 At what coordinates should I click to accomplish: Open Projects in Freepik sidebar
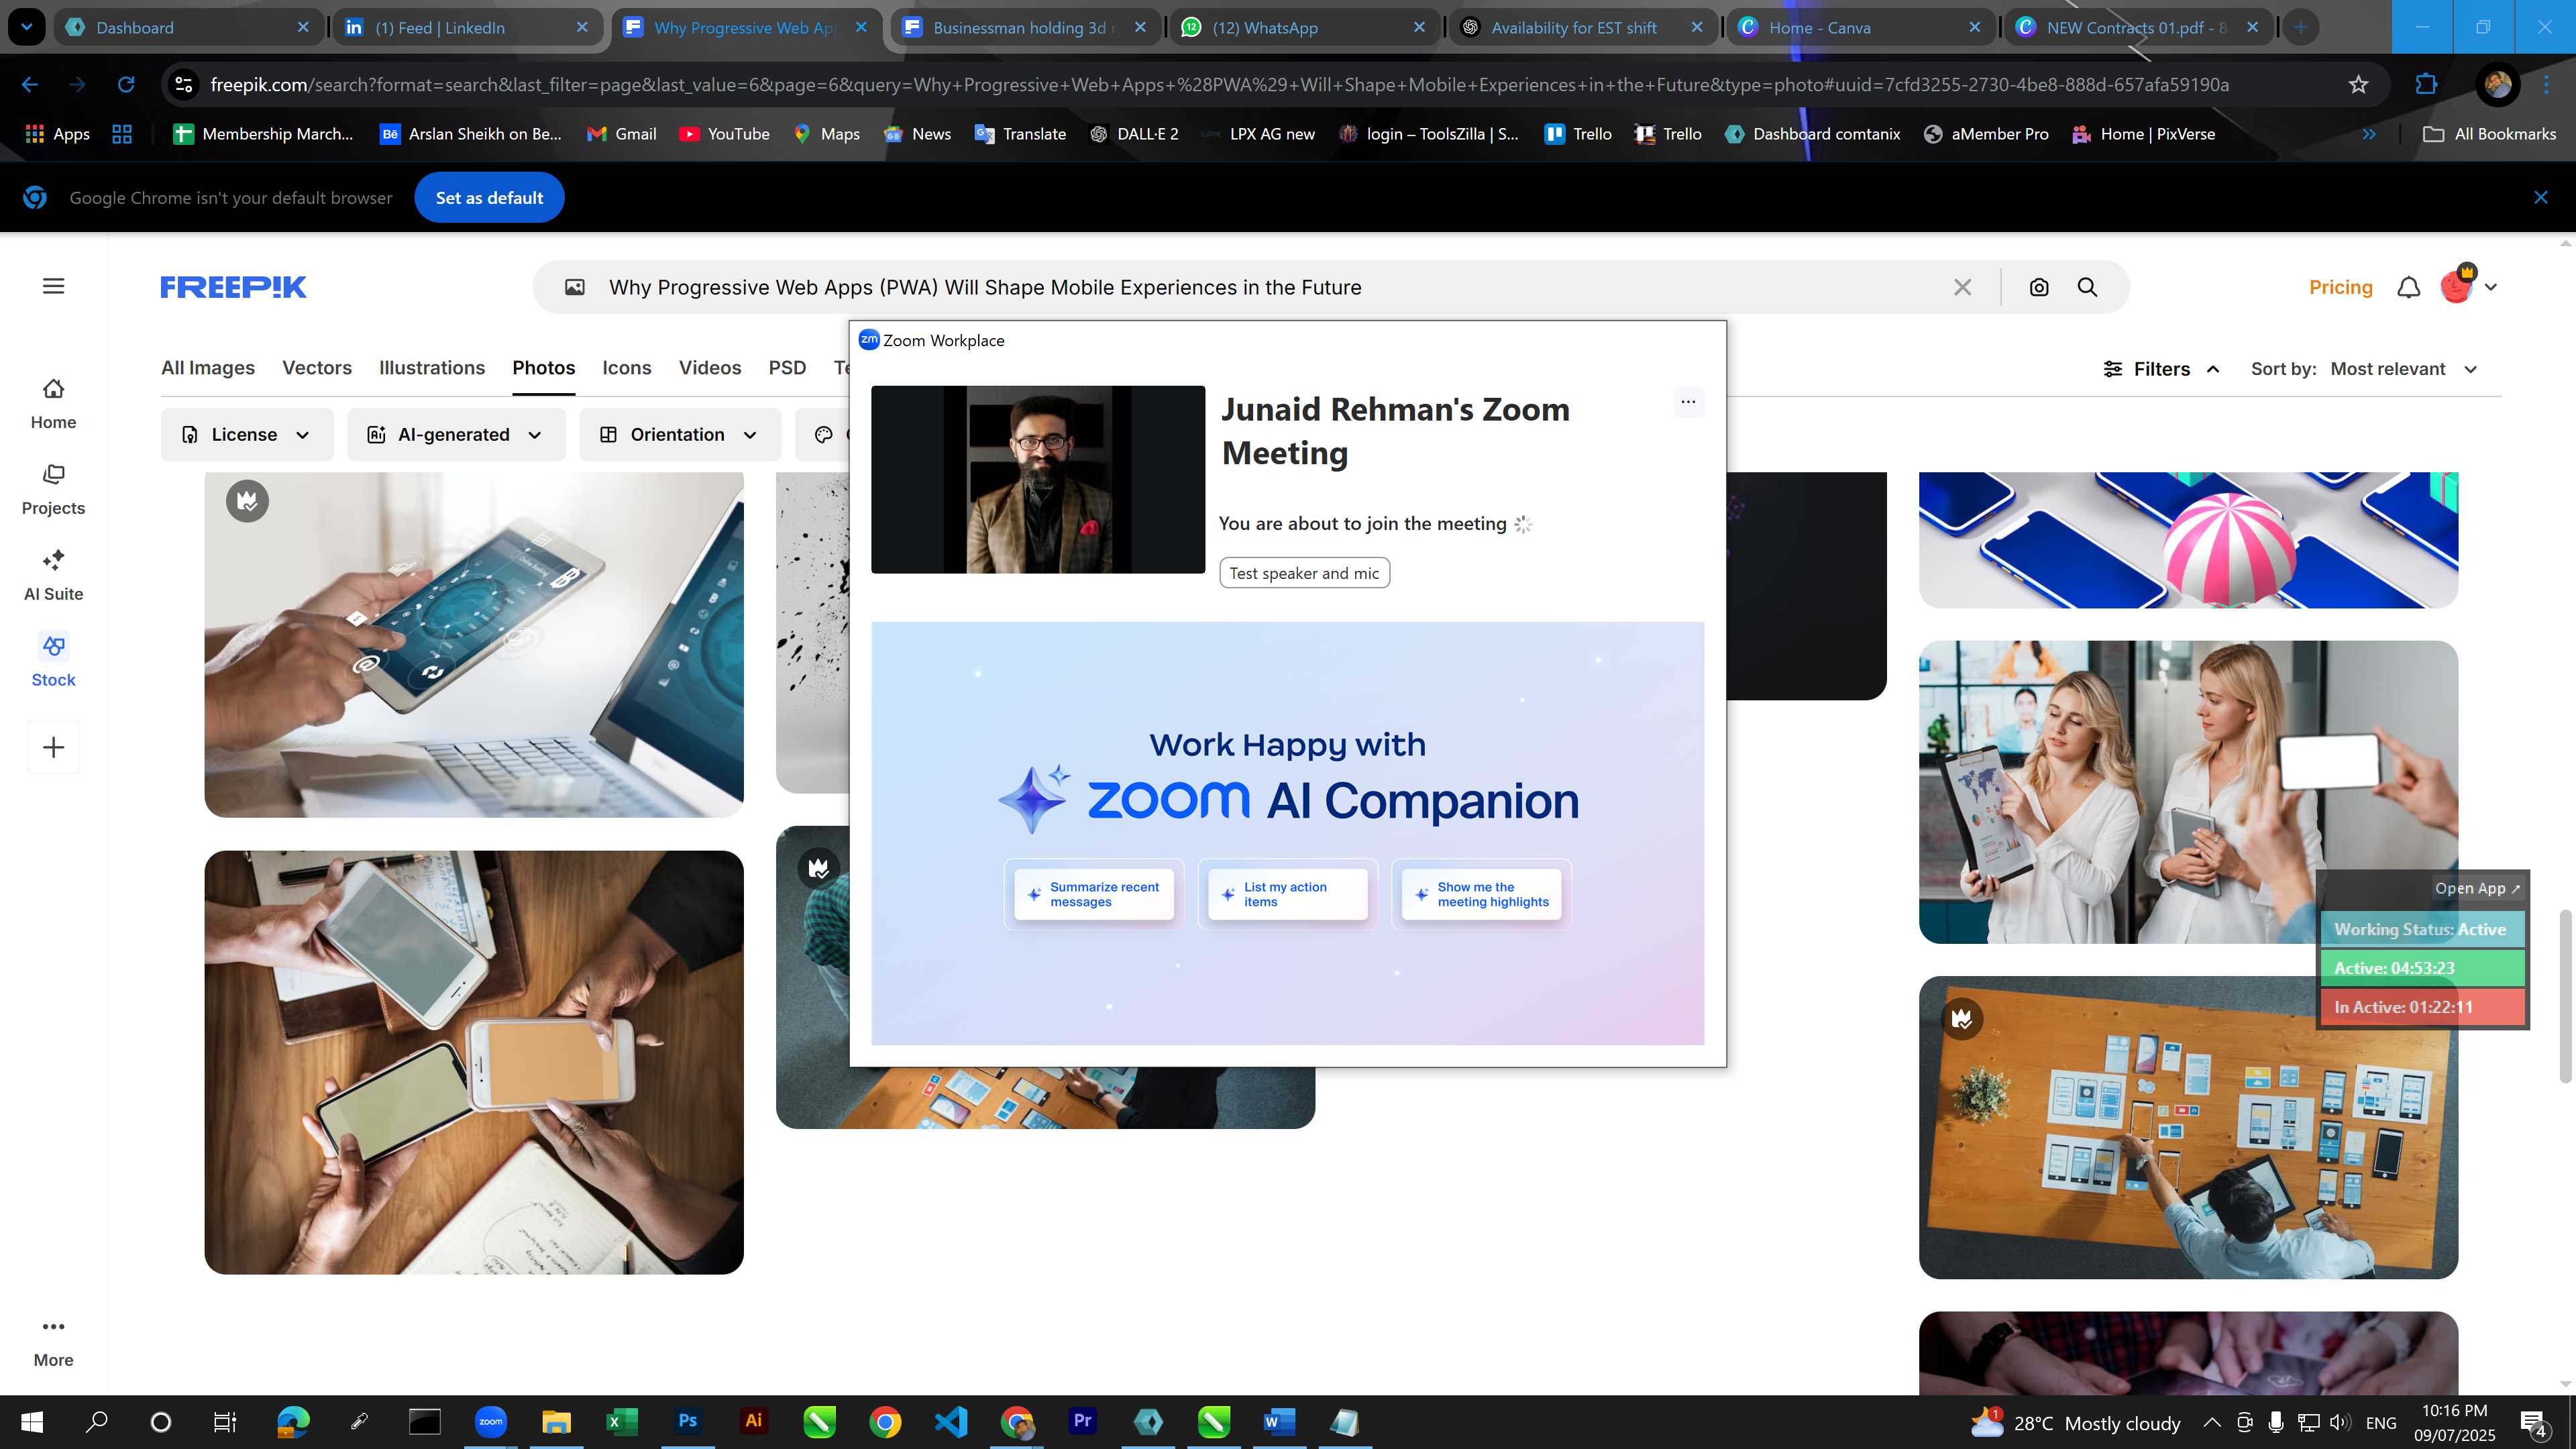53,489
